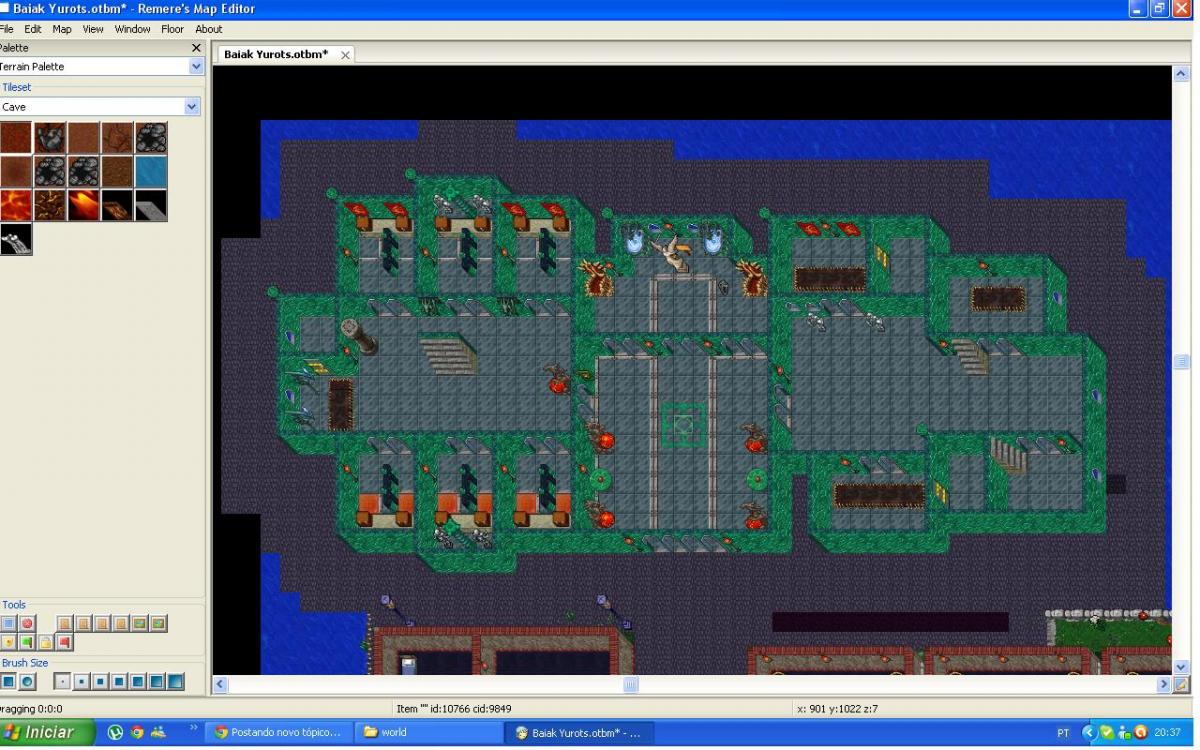Screen dimensions: 1200x750
Task: Open the Map menu
Action: coord(62,29)
